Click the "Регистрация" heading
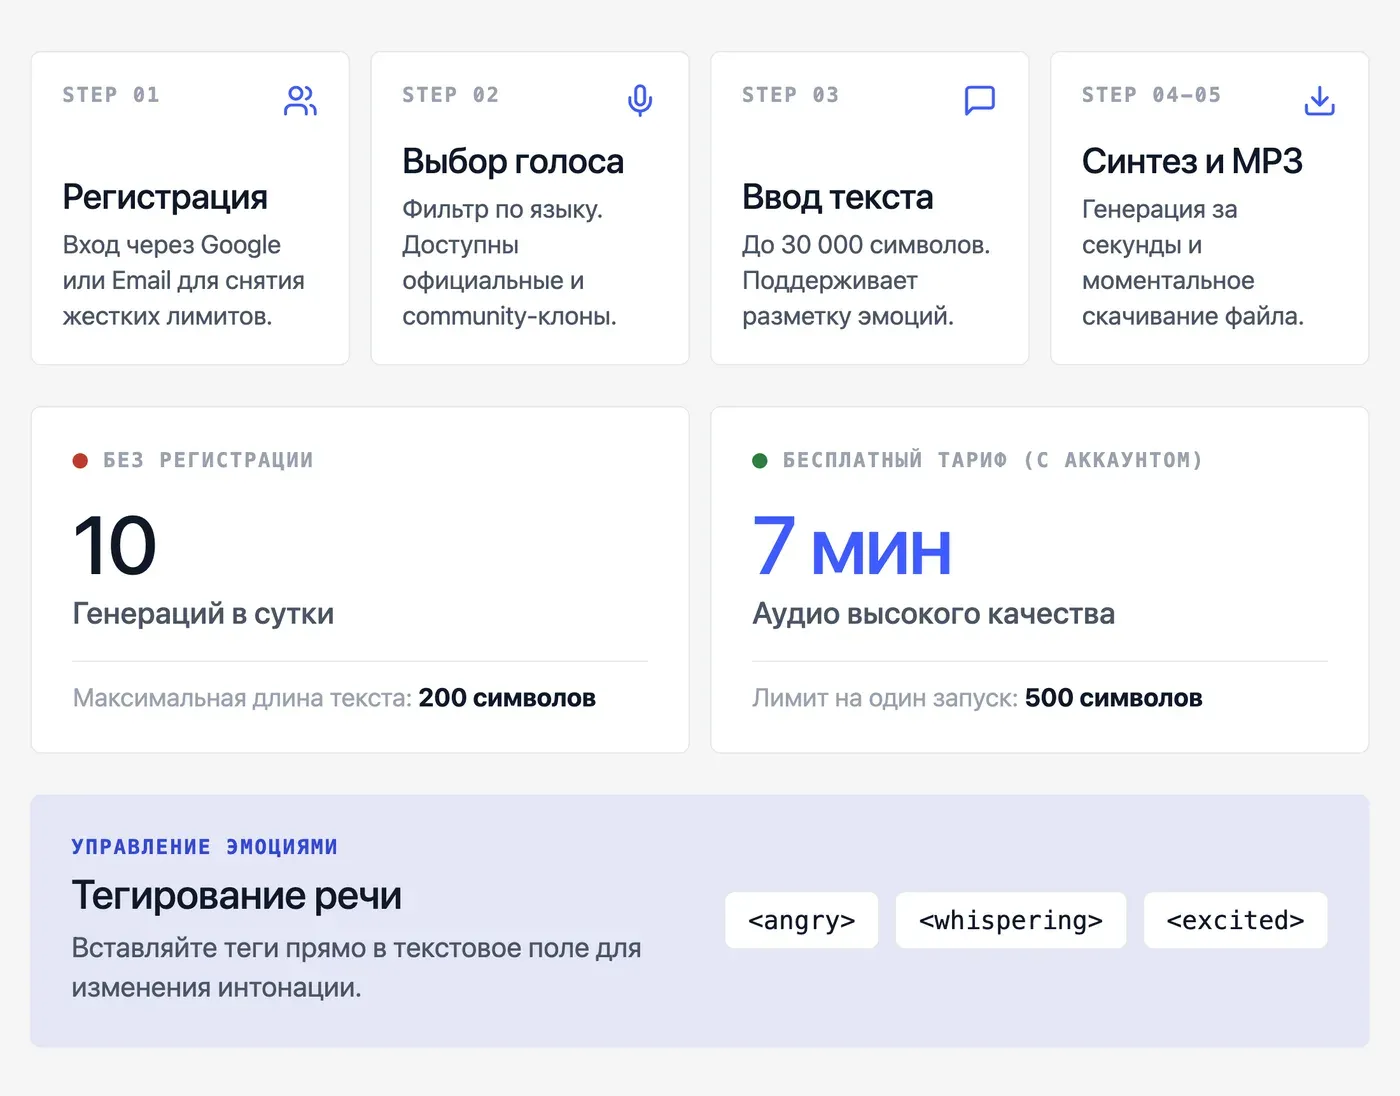The image size is (1400, 1096). [165, 197]
